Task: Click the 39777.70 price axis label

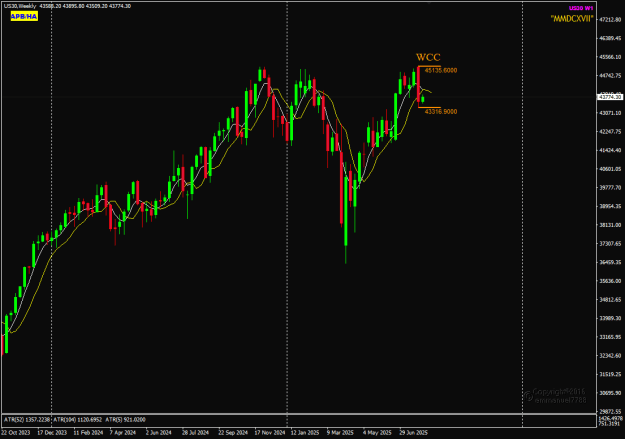Action: 610,187
